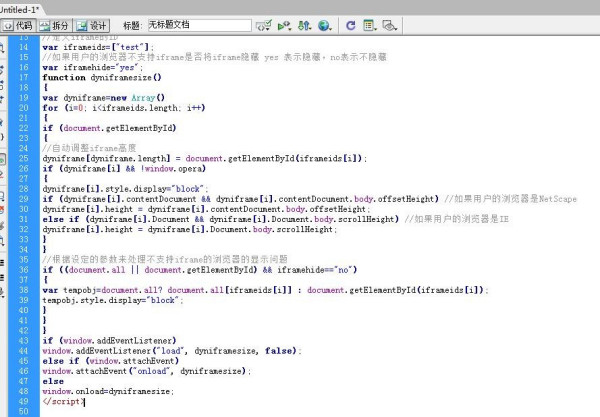Click 'if (window.addEventListener)' line
This screenshot has height=417, width=600.
(x=109, y=340)
